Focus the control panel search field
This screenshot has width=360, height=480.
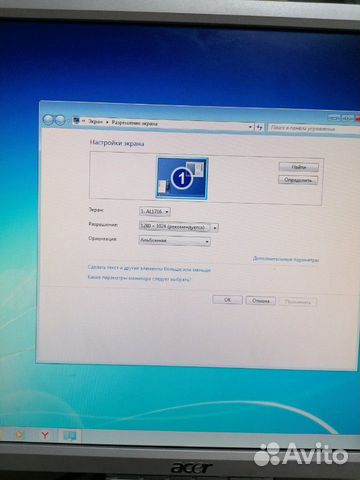pyautogui.click(x=313, y=128)
